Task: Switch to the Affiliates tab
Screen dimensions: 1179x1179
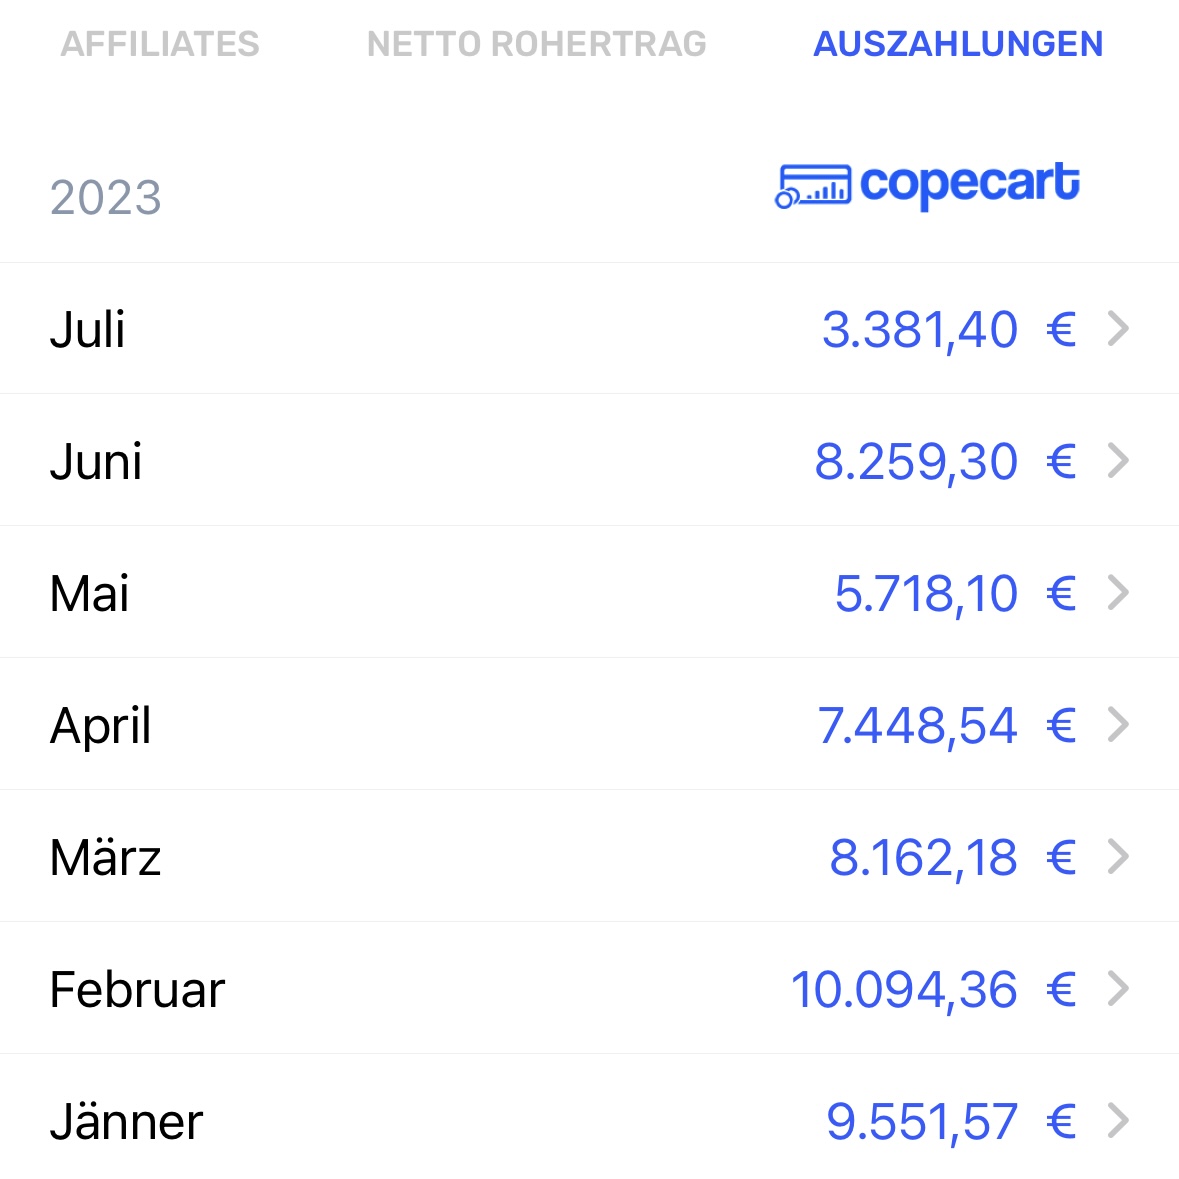Action: coord(160,44)
